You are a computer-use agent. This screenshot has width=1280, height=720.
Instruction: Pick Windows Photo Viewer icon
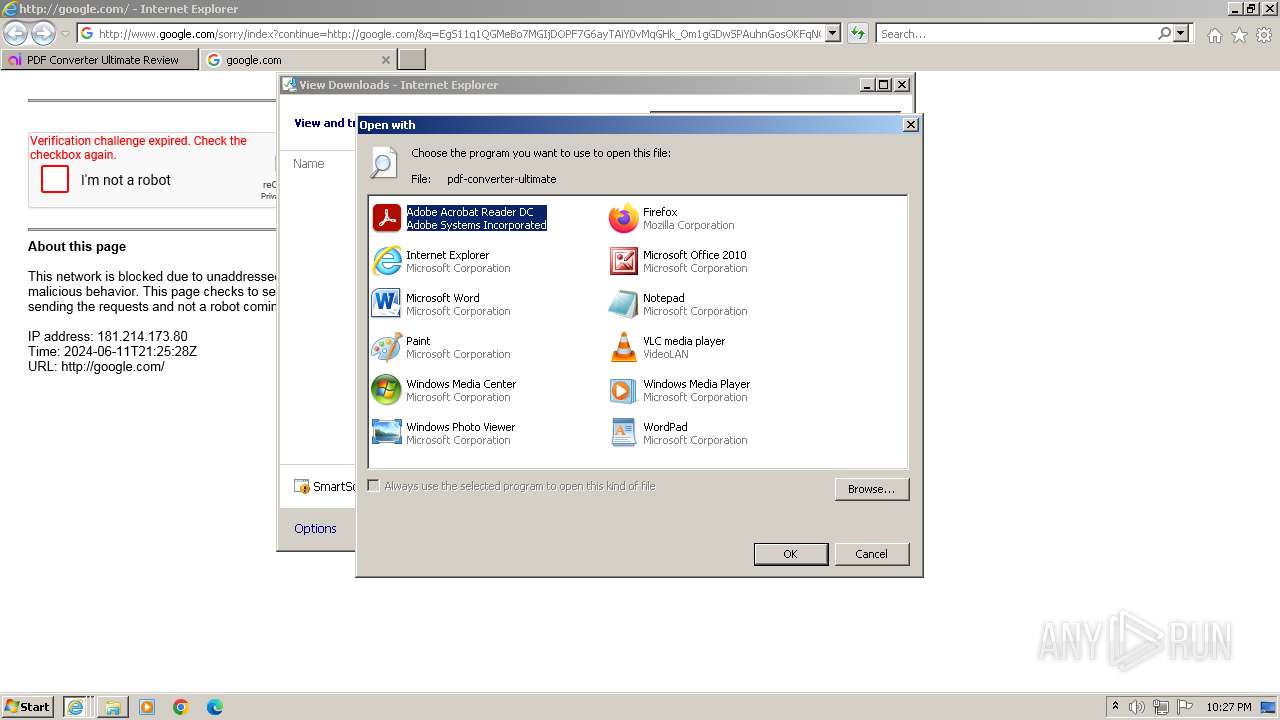click(387, 433)
